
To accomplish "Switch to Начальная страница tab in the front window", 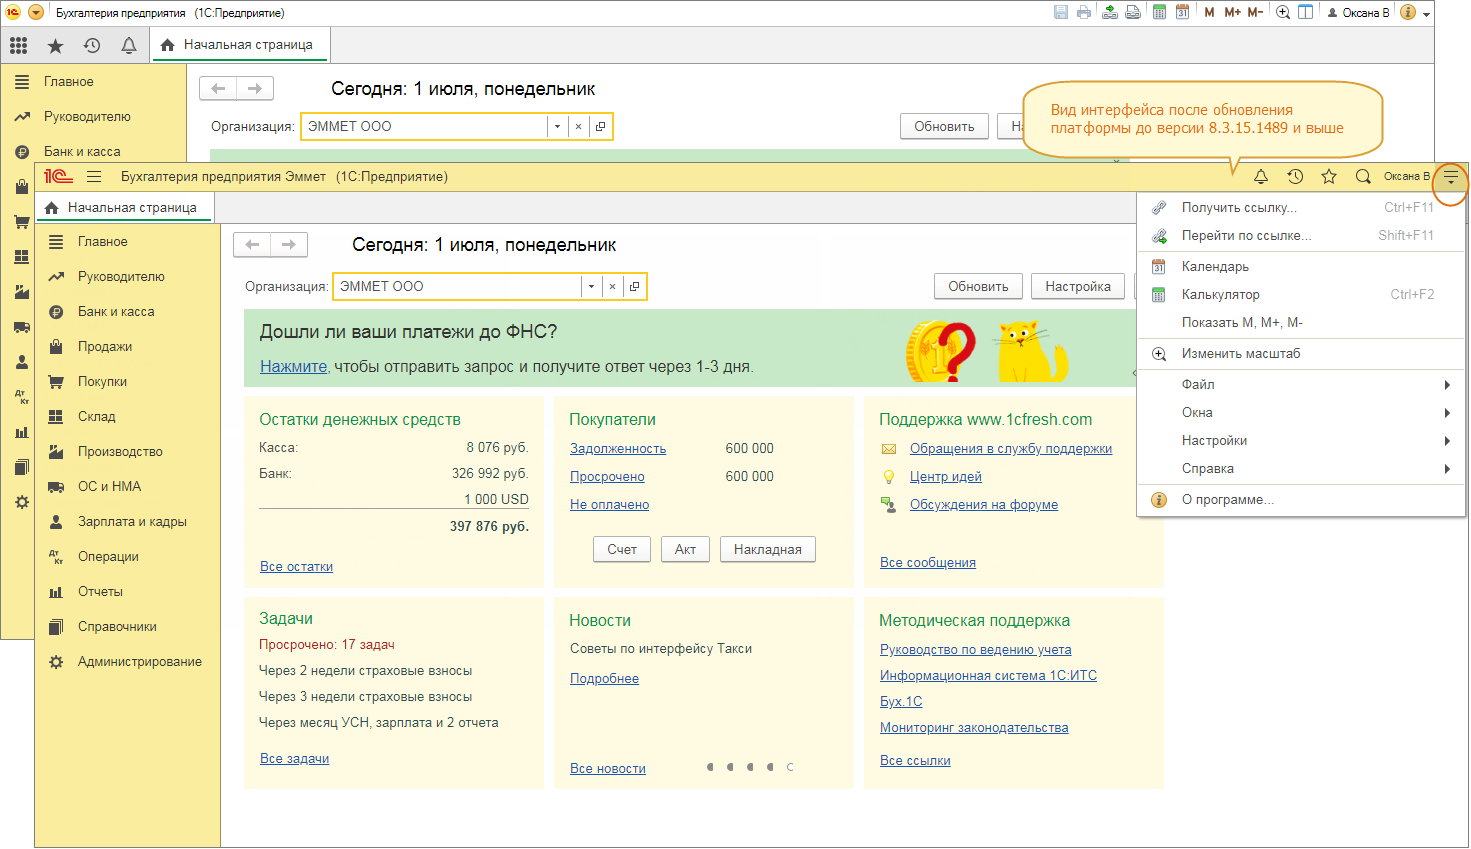I will click(125, 208).
